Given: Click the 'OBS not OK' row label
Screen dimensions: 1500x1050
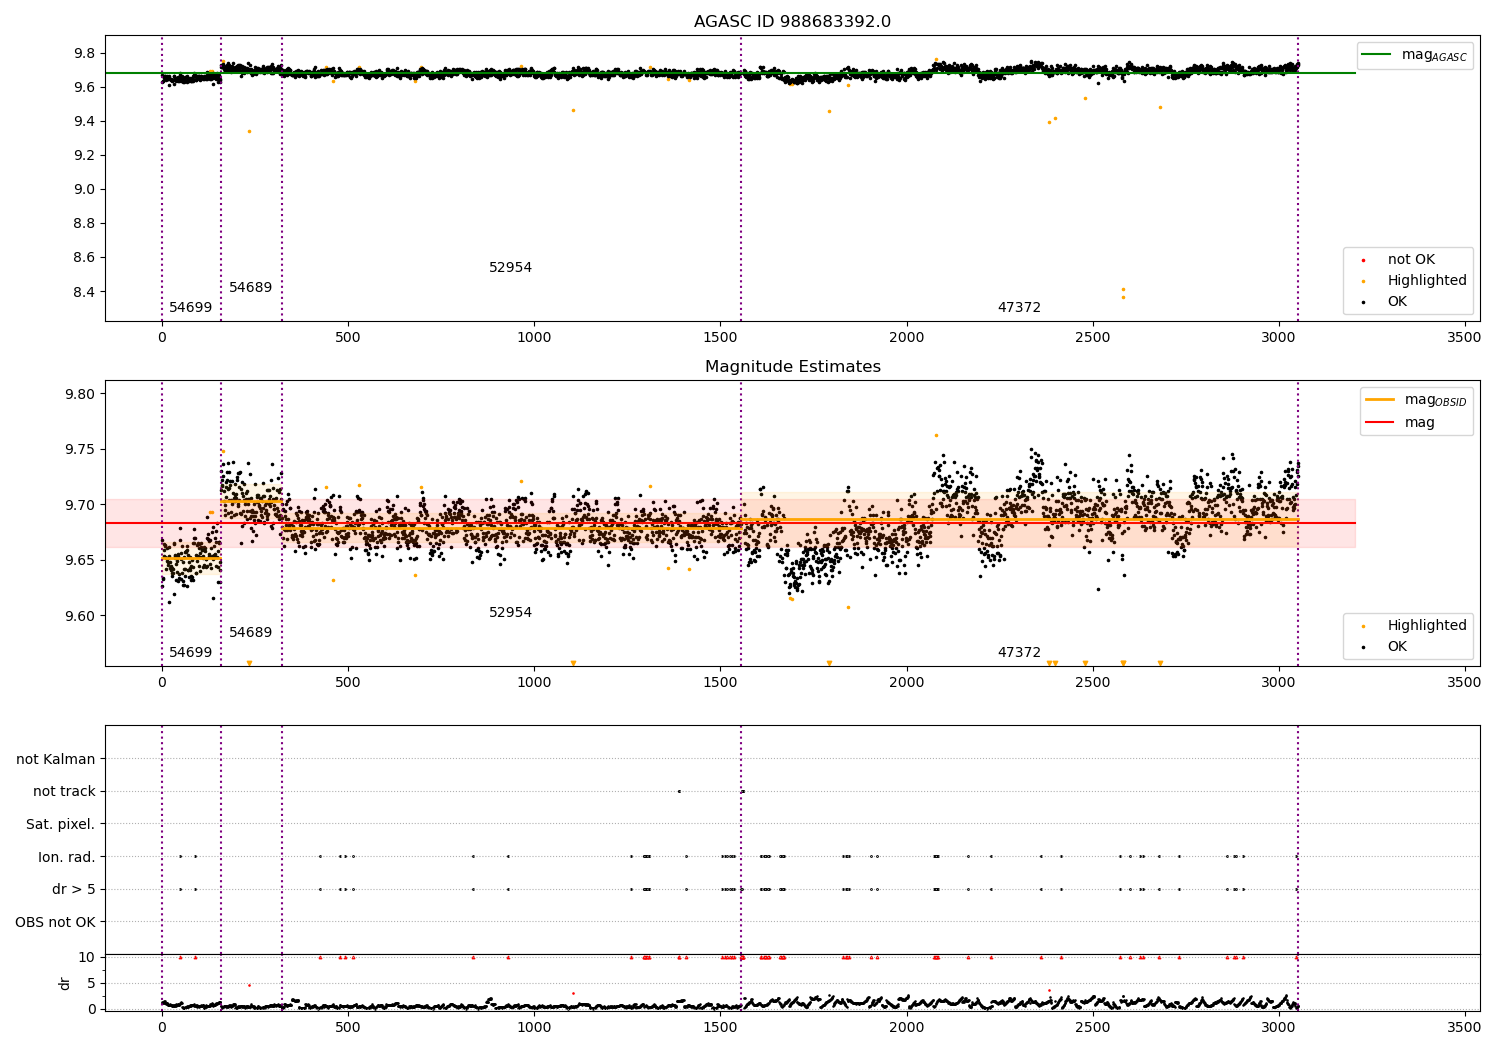Looking at the screenshot, I should (x=55, y=923).
